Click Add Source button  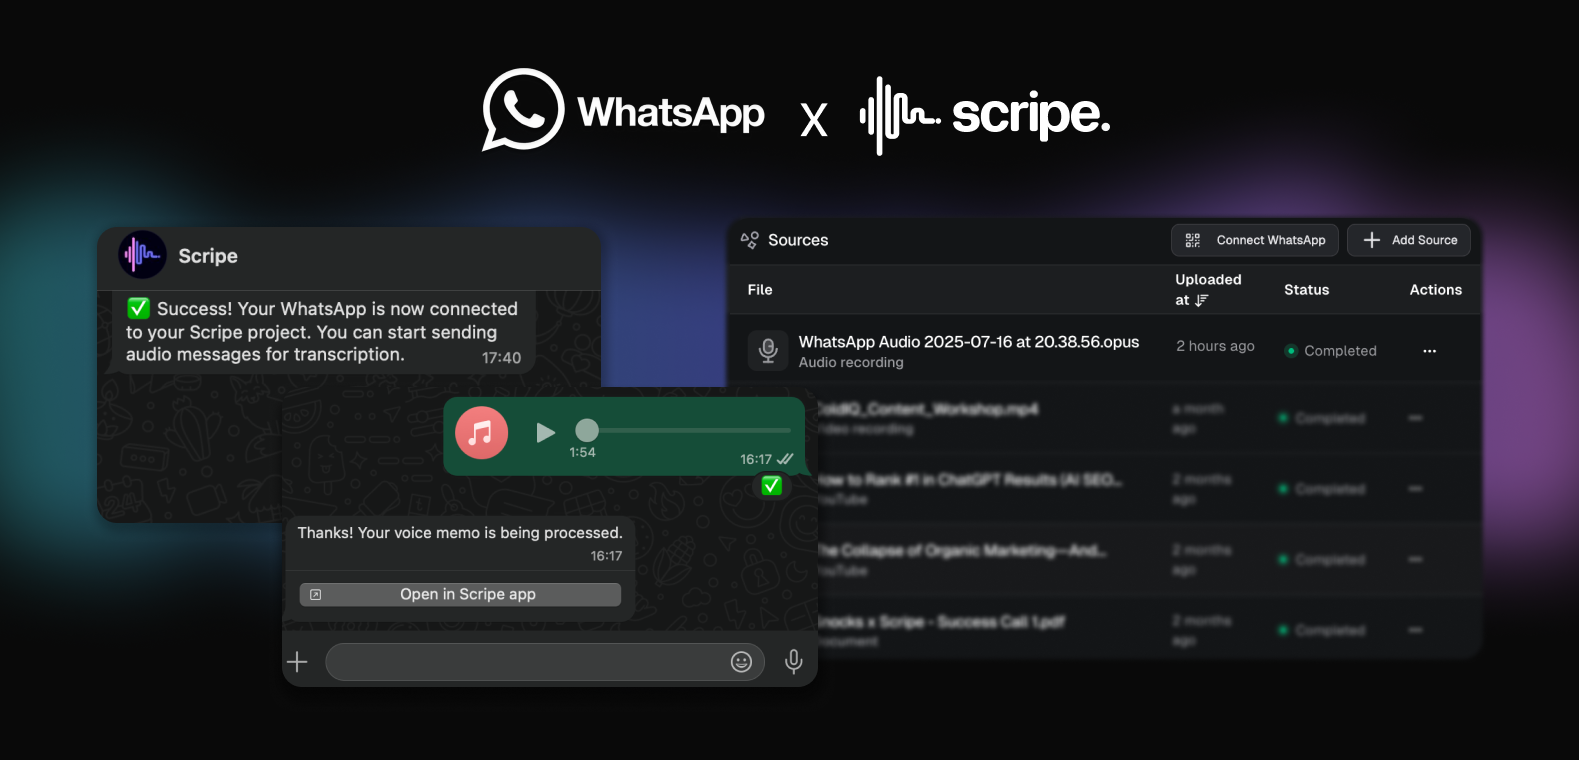[x=1409, y=240]
